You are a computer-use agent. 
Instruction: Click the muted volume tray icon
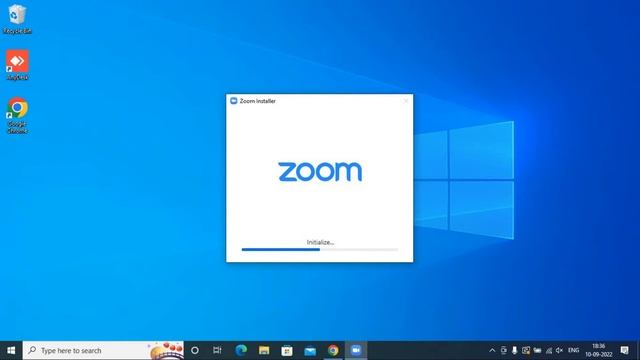click(x=560, y=350)
